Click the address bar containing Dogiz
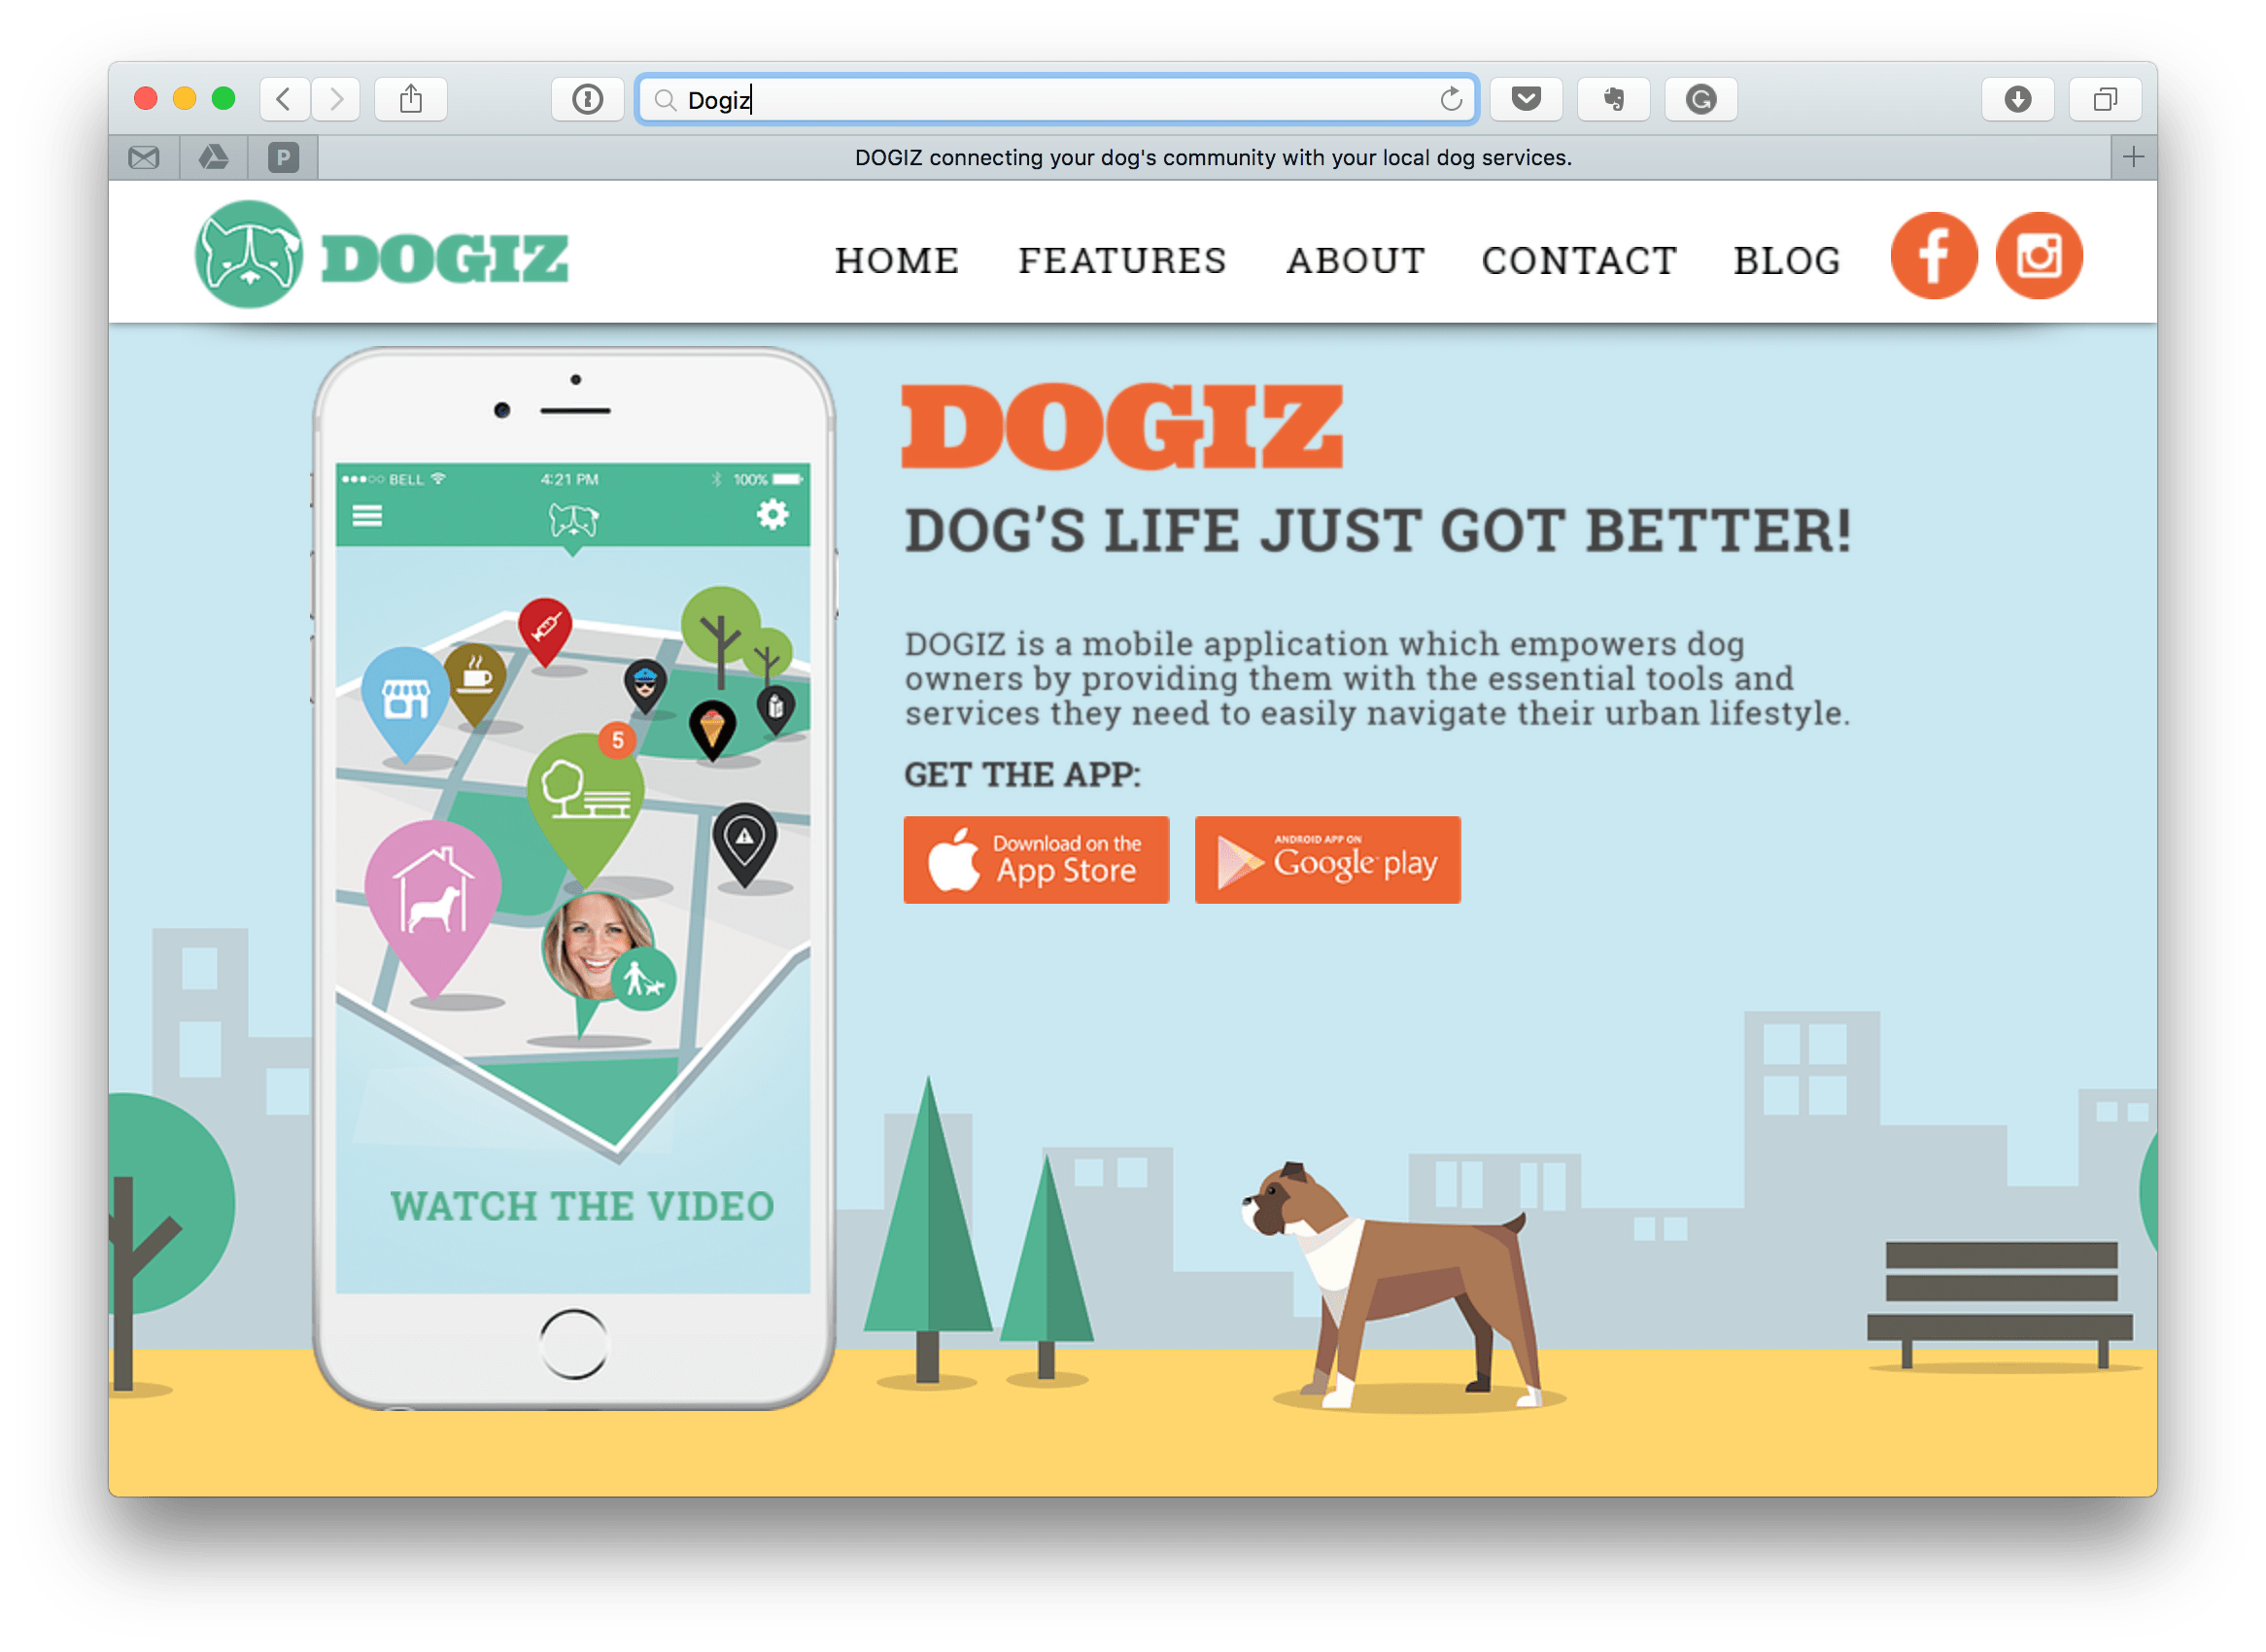The height and width of the screenshot is (1652, 2266). (1056, 99)
